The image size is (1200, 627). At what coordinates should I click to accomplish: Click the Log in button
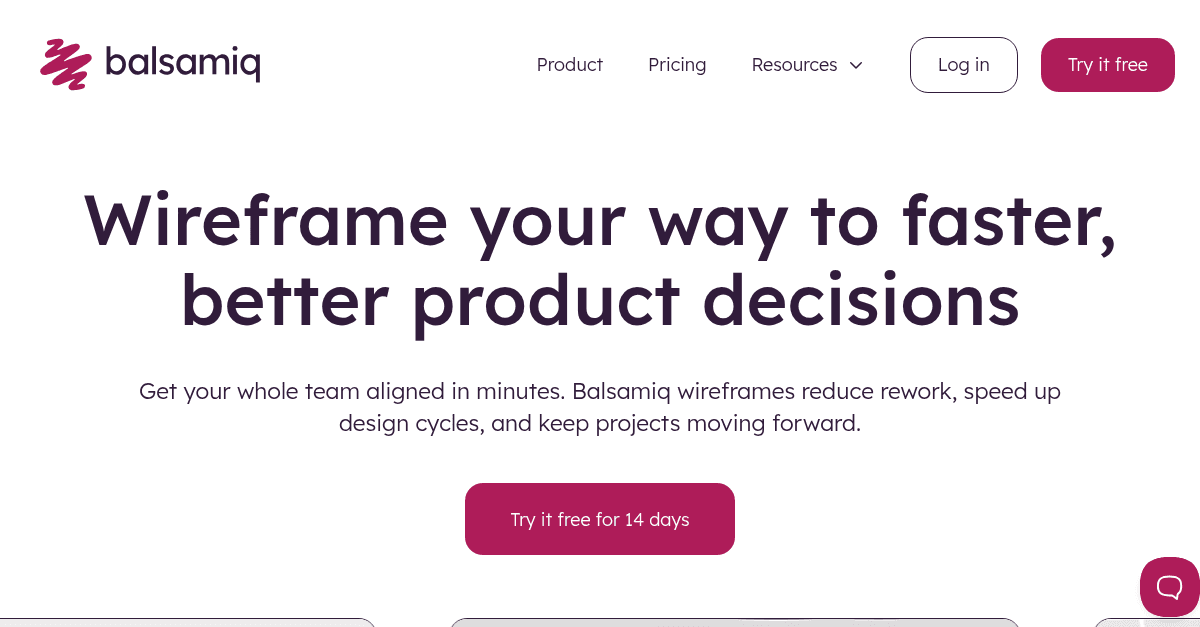(x=963, y=64)
